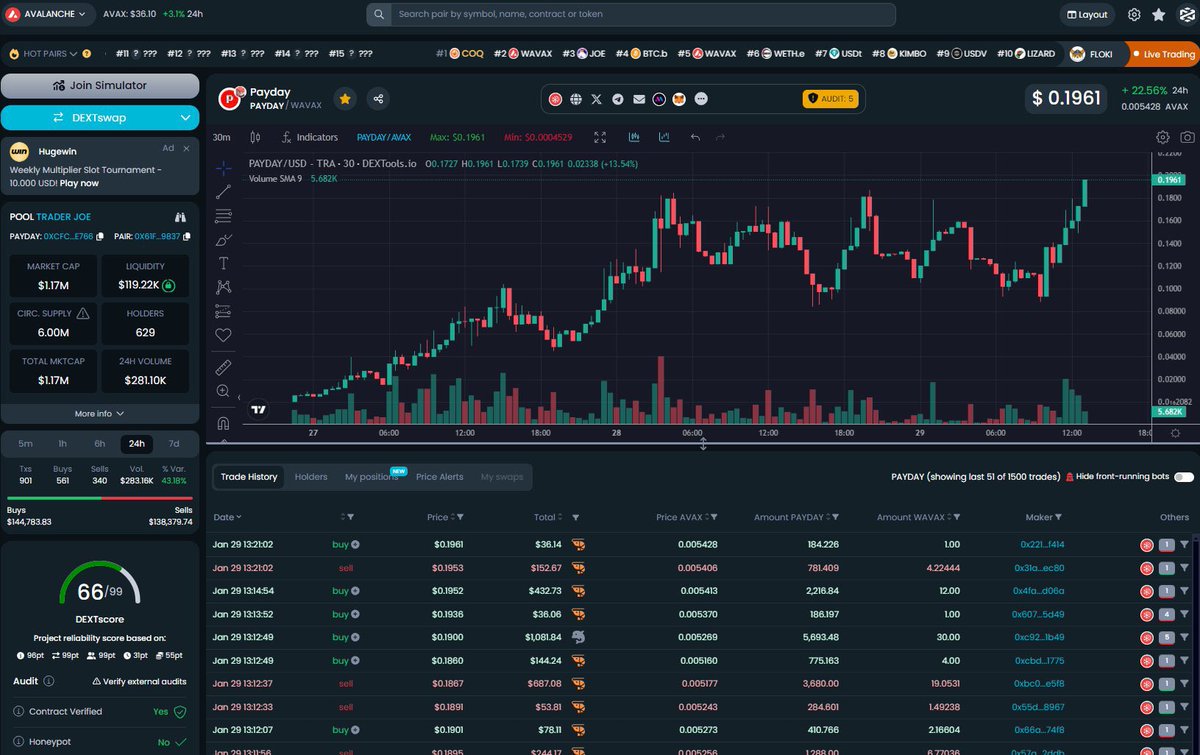Open the Layout options

pyautogui.click(x=1087, y=15)
